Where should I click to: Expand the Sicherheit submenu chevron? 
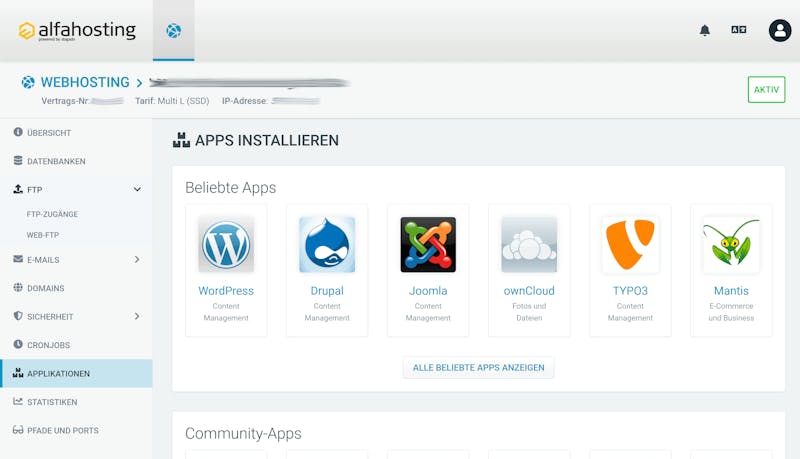[x=137, y=316]
